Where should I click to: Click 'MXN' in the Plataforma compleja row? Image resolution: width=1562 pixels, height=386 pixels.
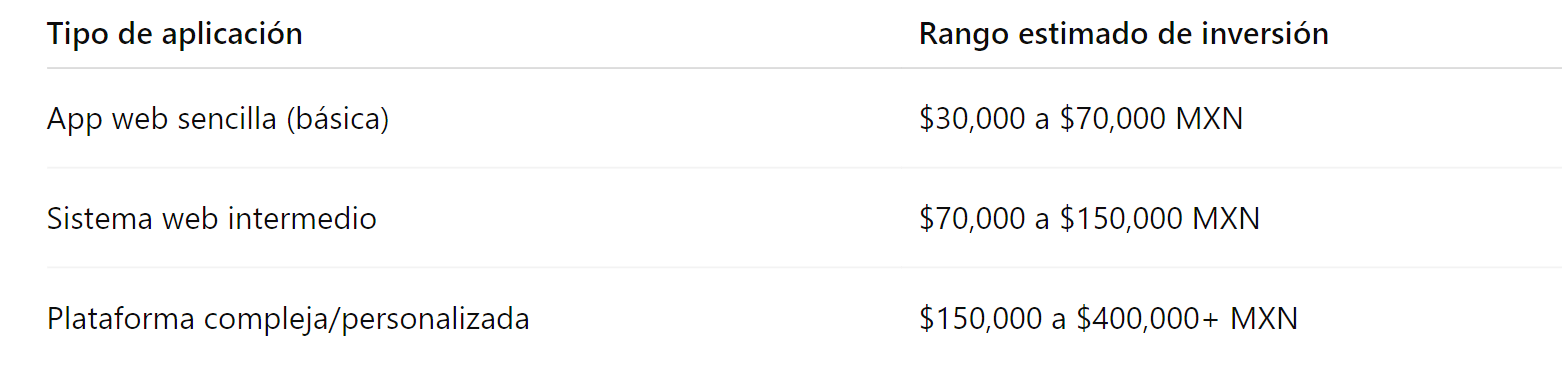[x=1264, y=319]
